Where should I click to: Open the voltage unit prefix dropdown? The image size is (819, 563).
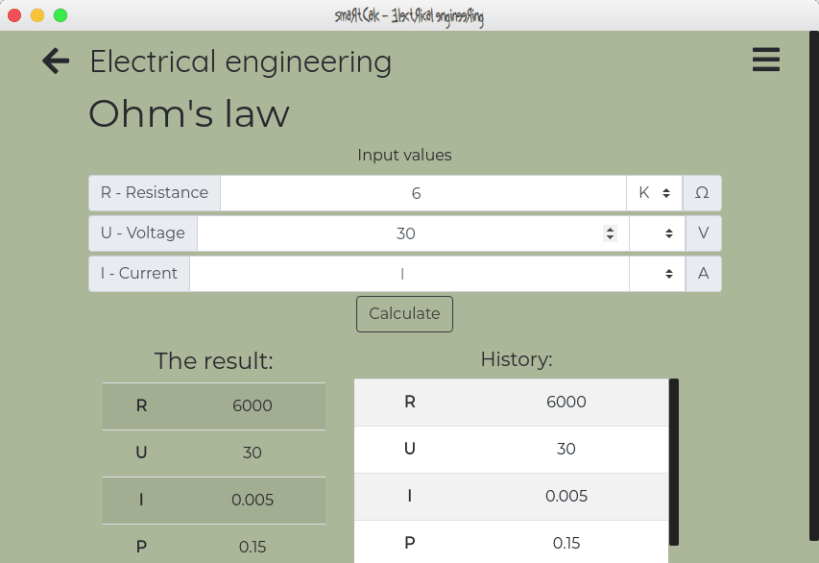click(x=657, y=233)
